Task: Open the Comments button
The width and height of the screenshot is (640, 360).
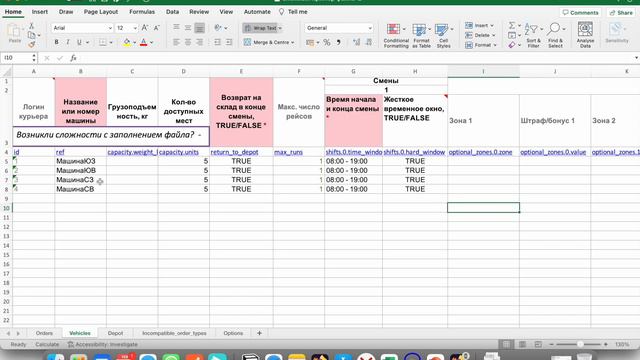Action: [580, 13]
